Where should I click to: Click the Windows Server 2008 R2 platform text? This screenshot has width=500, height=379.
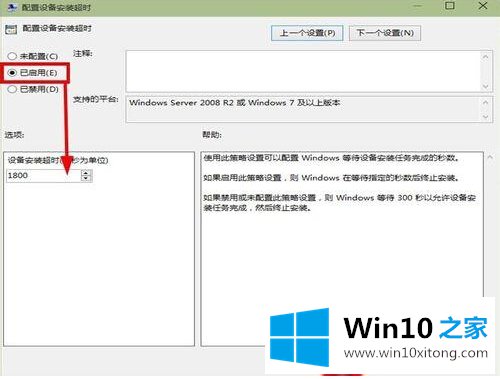(235, 102)
